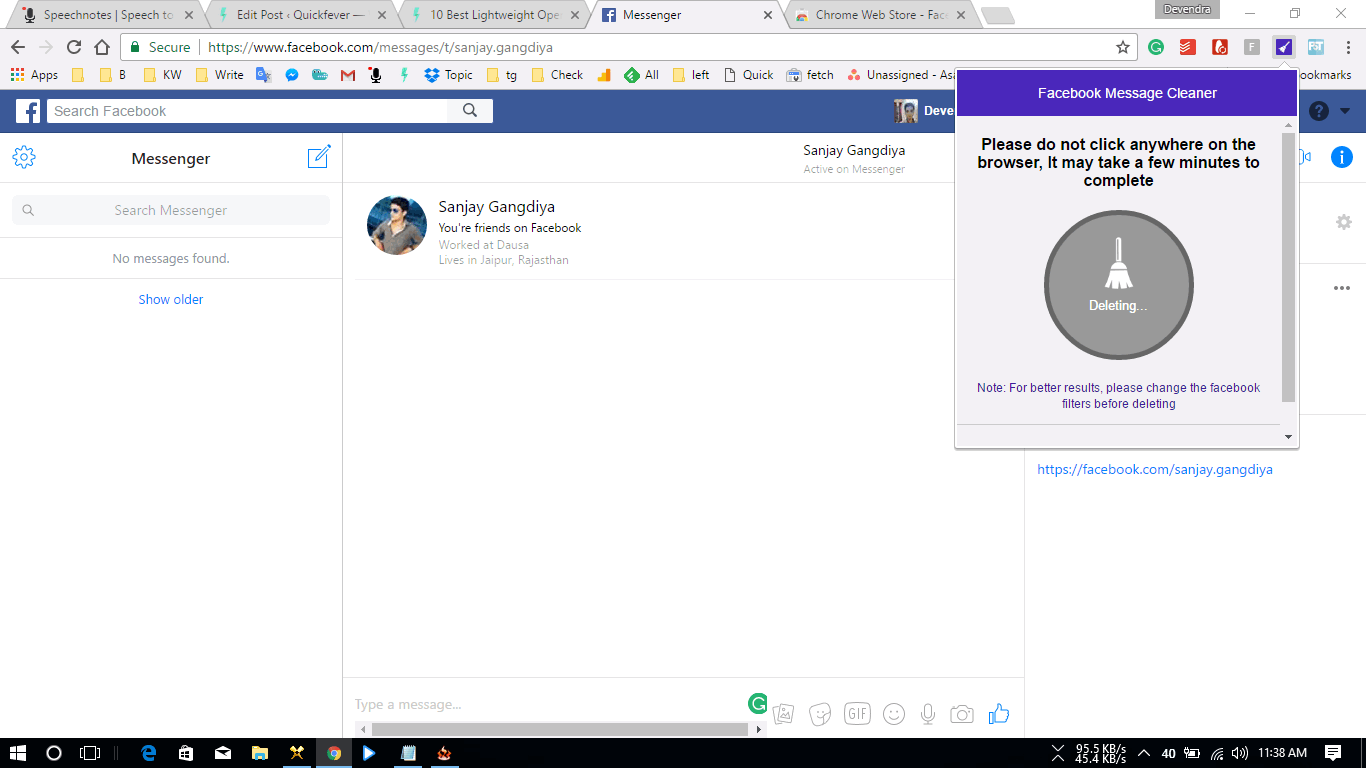Reload the page with refresh icon

(74, 47)
